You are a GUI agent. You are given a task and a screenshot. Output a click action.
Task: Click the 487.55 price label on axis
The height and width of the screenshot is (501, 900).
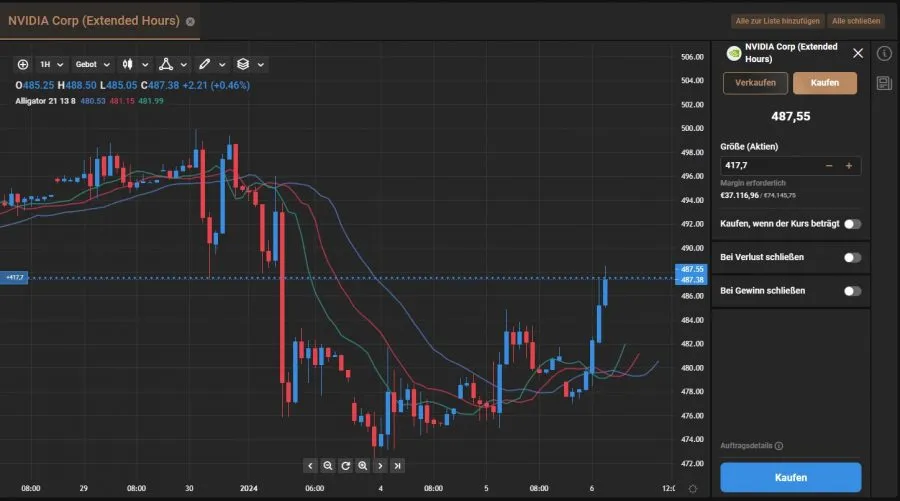tap(691, 269)
